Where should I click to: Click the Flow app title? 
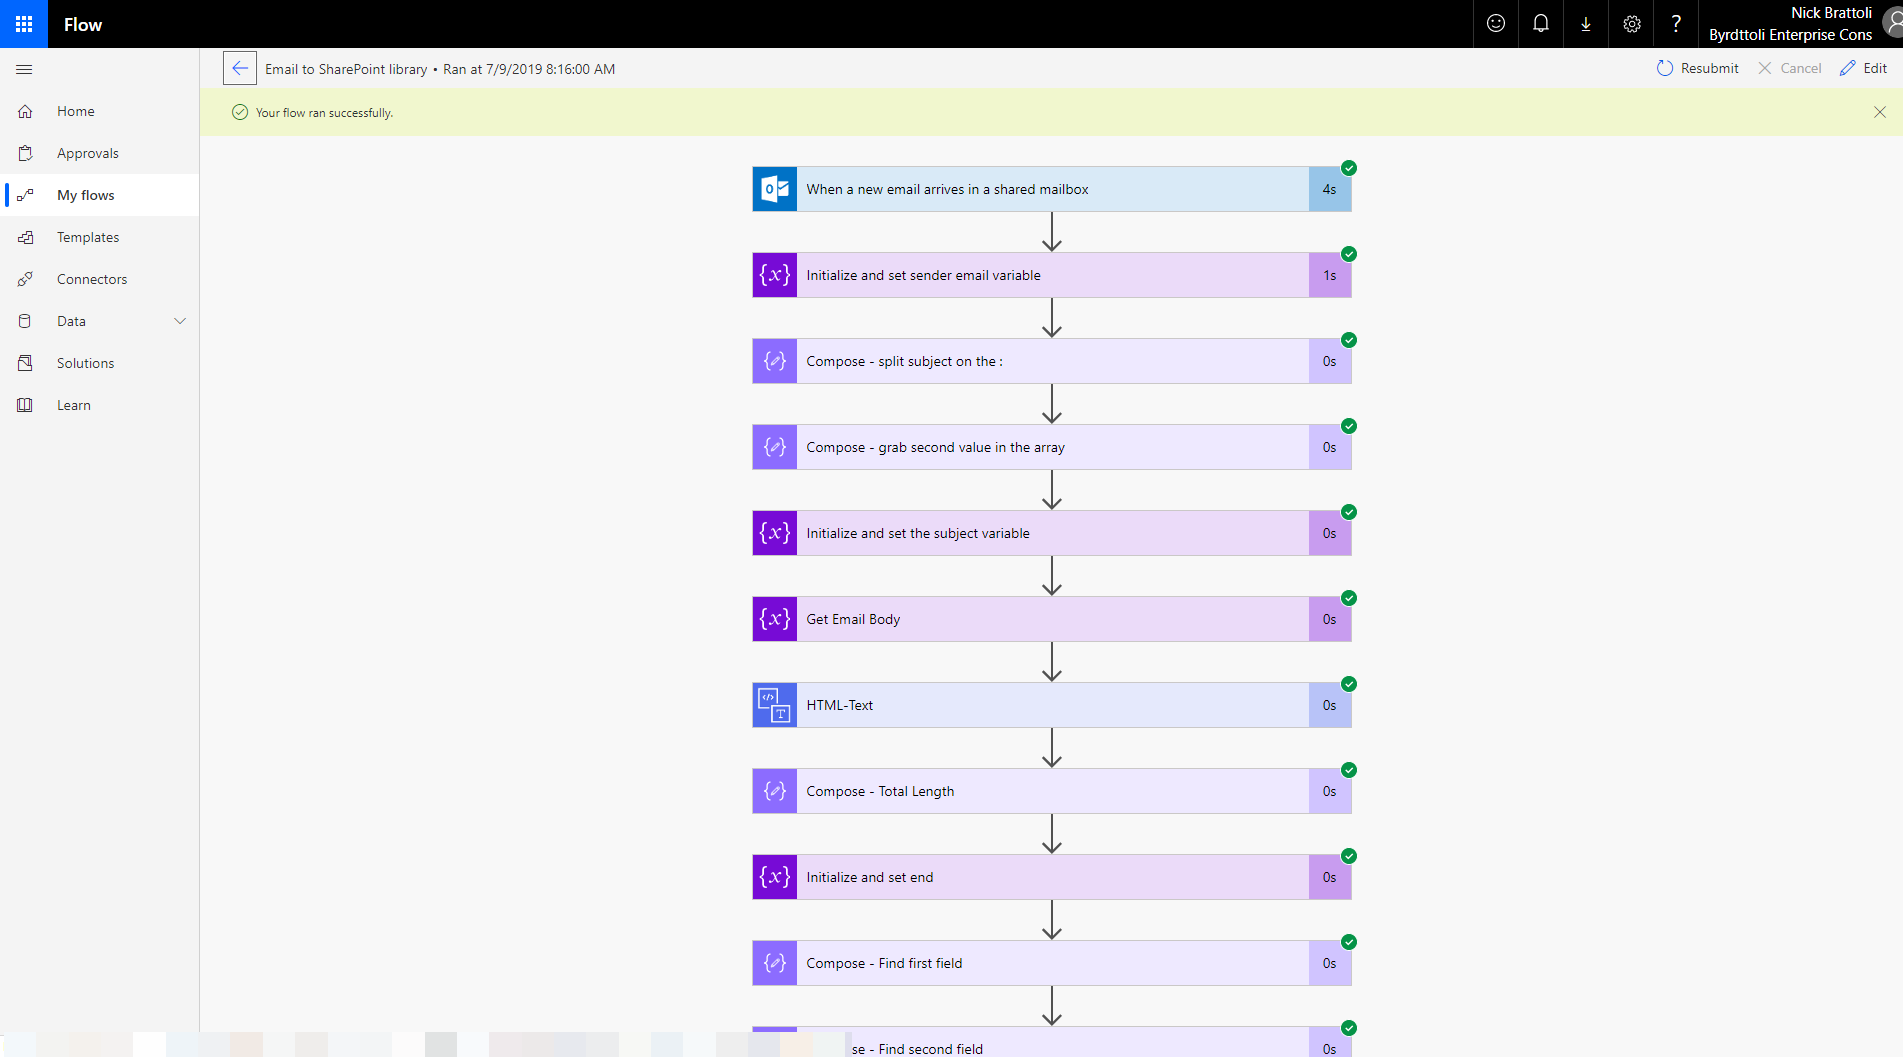83,24
